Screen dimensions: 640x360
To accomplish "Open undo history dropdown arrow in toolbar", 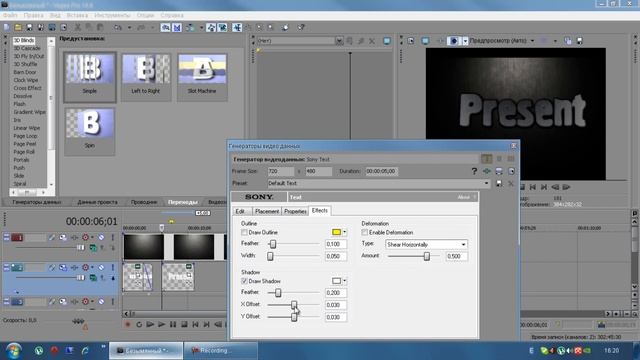I will pos(129,27).
